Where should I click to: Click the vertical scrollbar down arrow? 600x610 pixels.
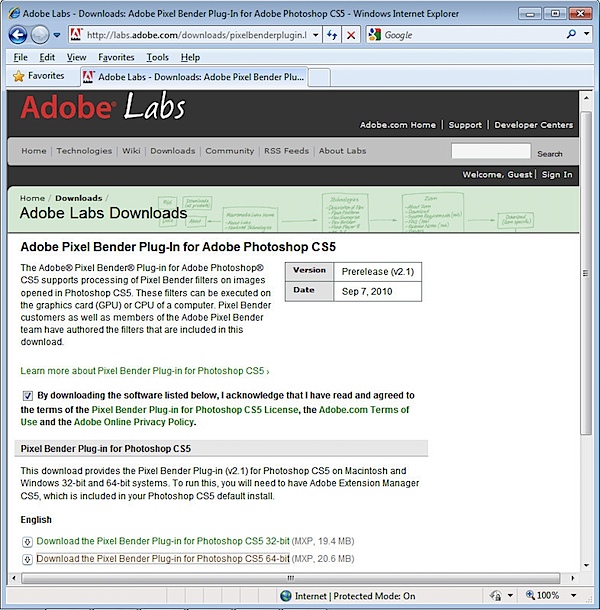pyautogui.click(x=586, y=565)
